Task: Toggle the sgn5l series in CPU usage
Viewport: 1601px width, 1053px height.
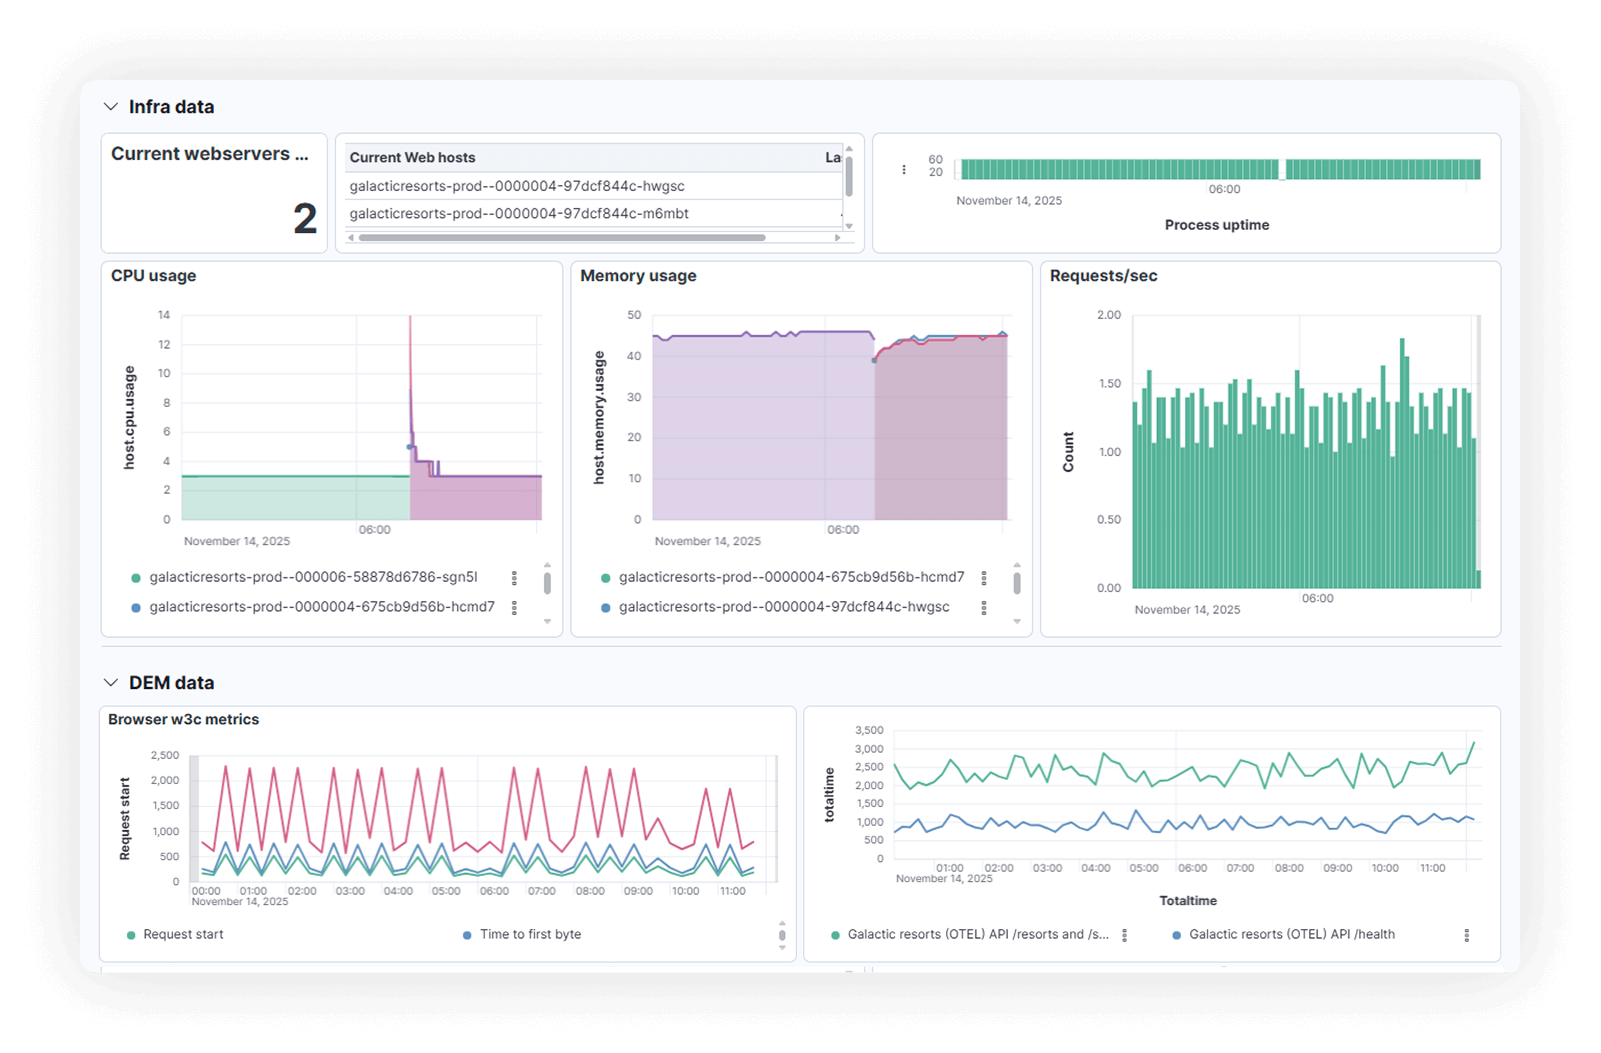Action: click(312, 576)
